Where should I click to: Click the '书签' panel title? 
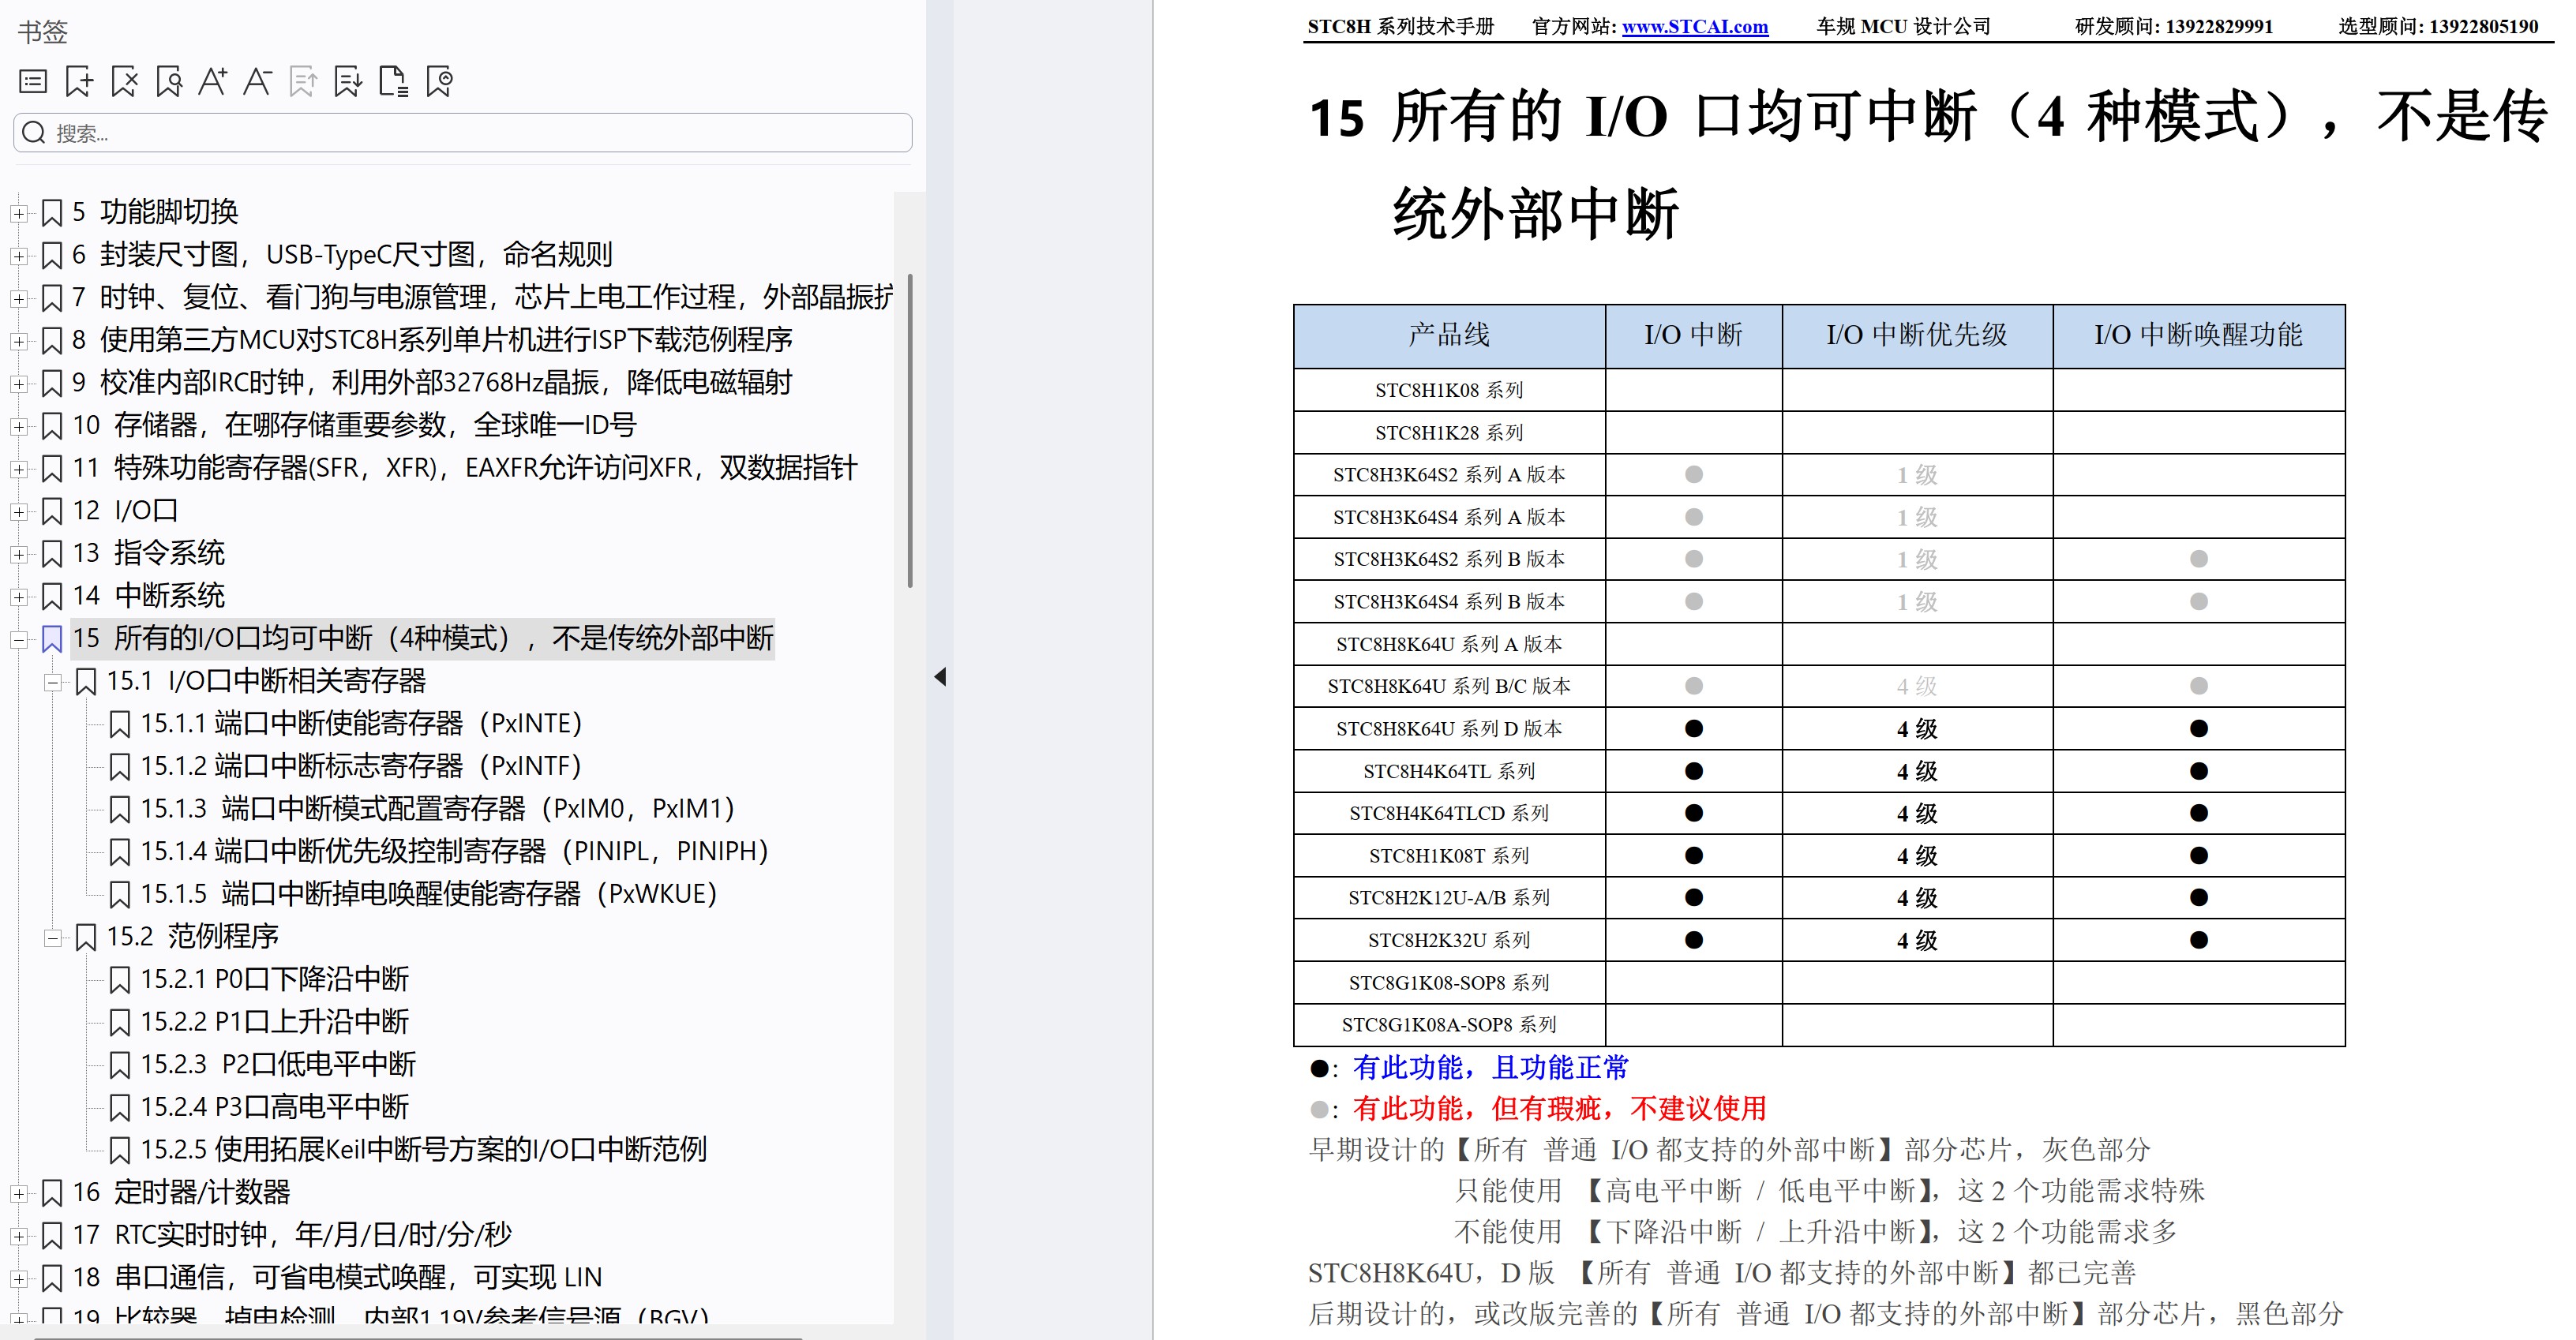pyautogui.click(x=43, y=32)
